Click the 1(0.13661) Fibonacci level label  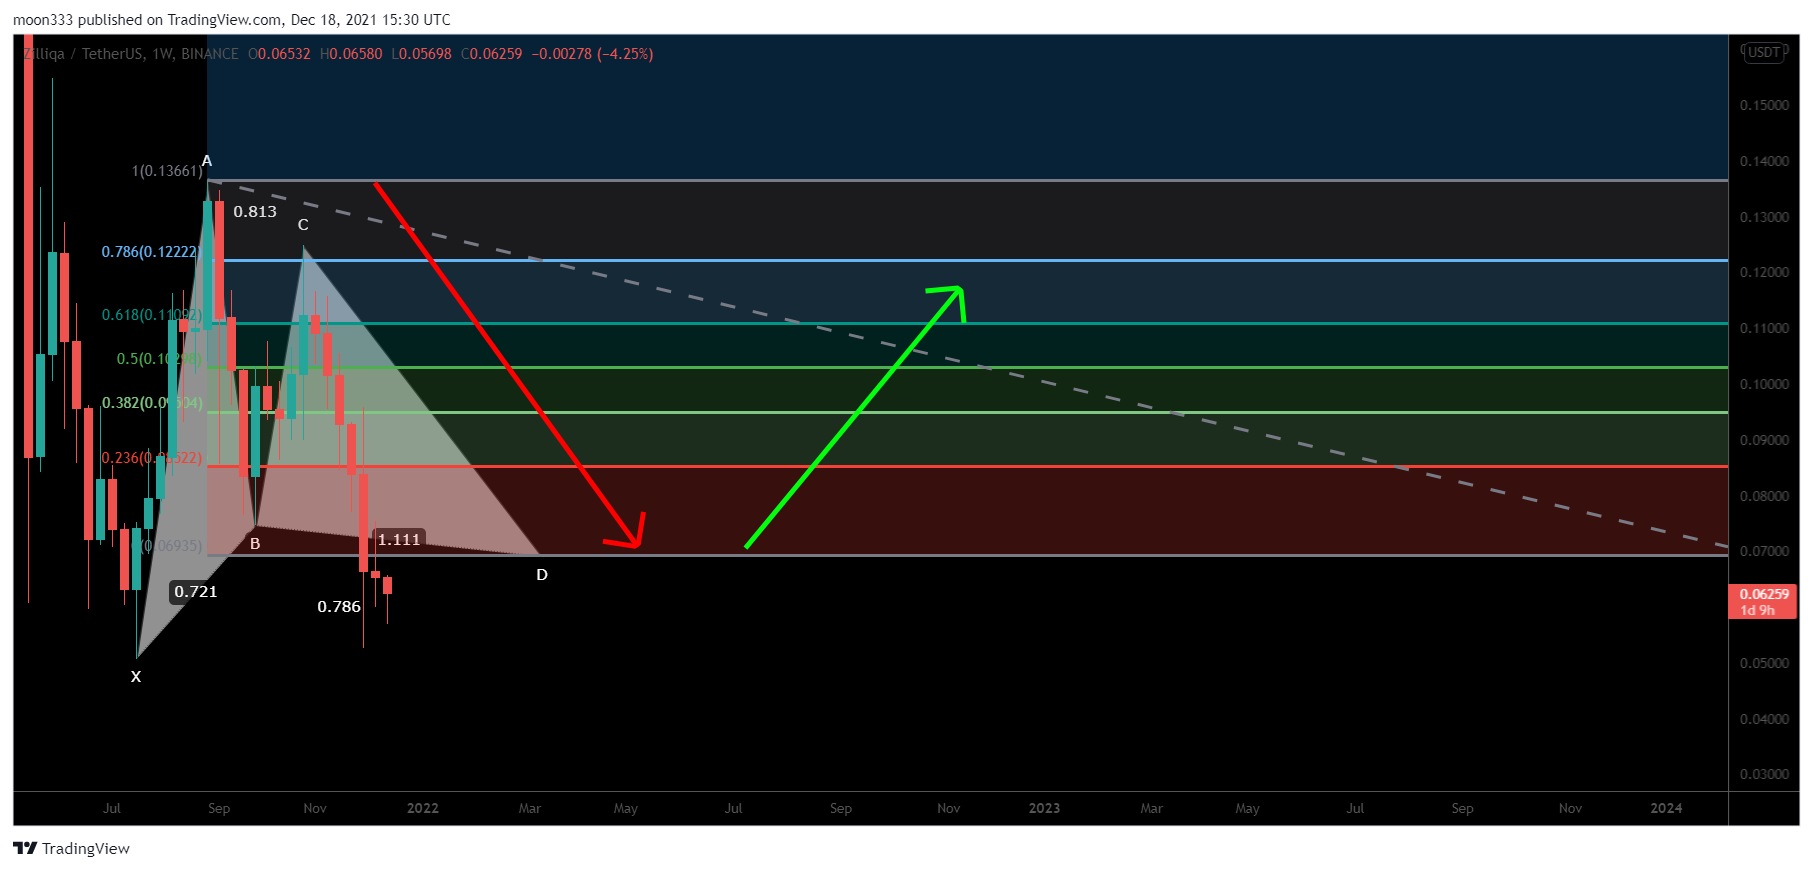coord(167,171)
